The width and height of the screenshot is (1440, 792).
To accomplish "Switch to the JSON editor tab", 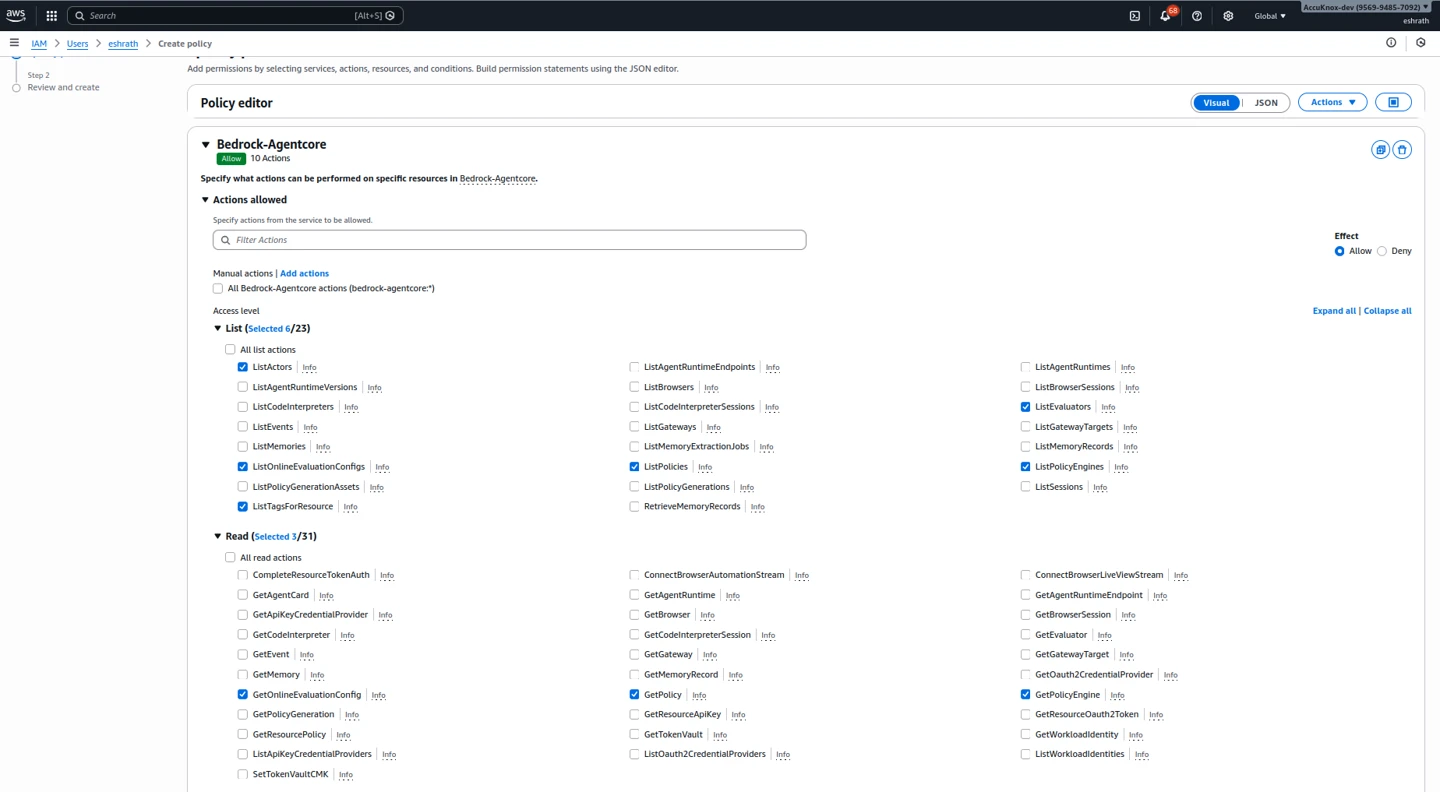I will tap(1266, 102).
